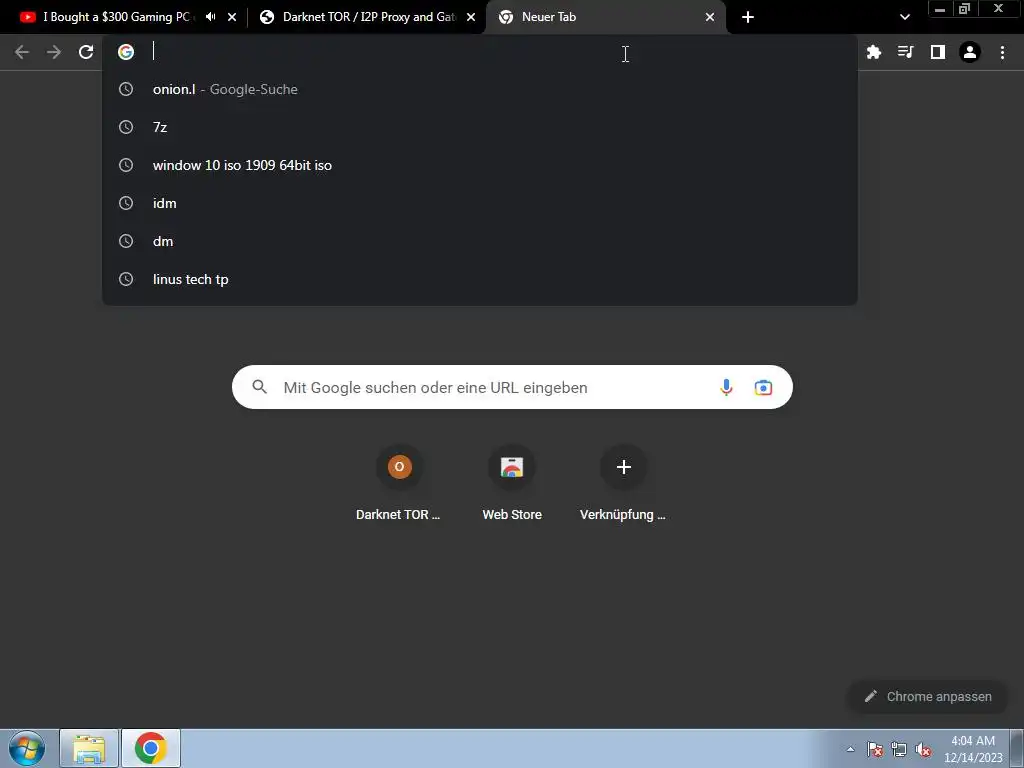Search by image with Google Lens icon
Screen dimensions: 1024x768
pos(763,387)
